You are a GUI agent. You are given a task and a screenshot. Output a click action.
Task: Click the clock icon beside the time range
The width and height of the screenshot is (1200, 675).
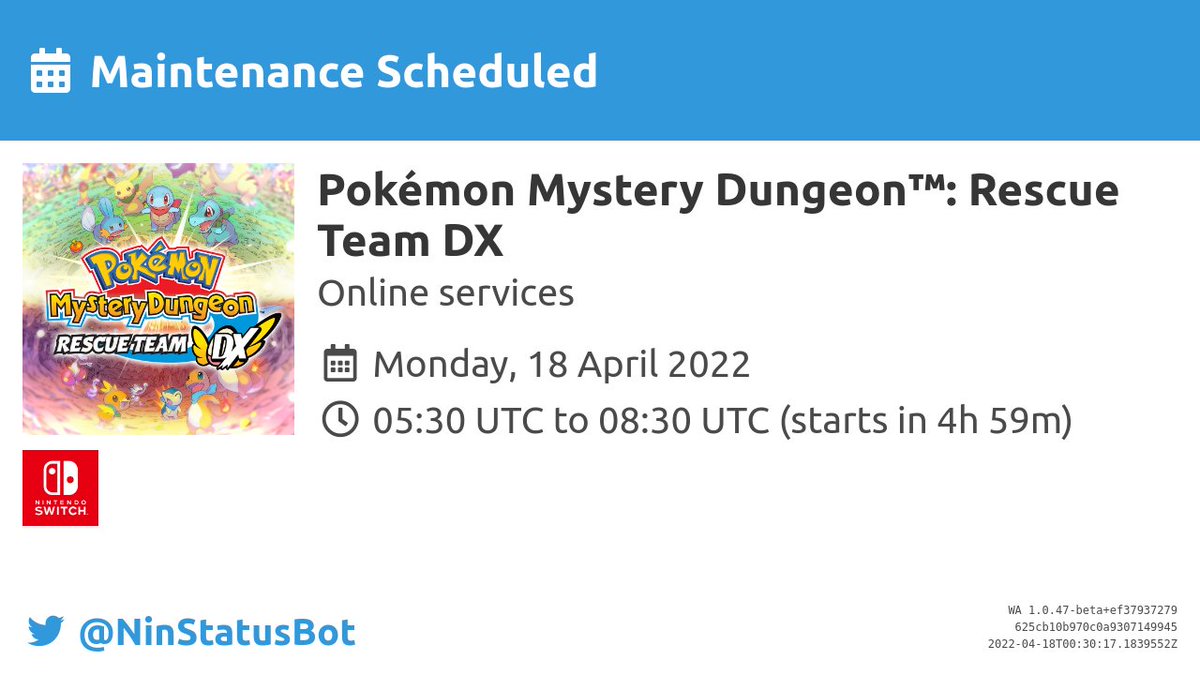point(341,421)
